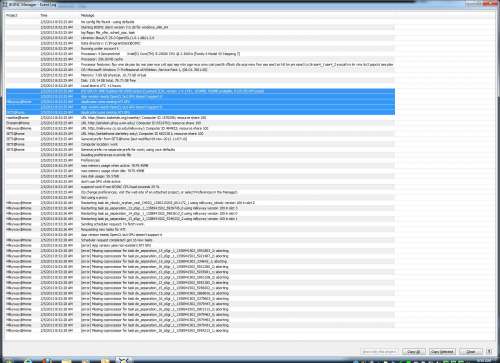The width and height of the screenshot is (500, 363).
Task: Sort the log by the Project column header
Action: (21, 15)
